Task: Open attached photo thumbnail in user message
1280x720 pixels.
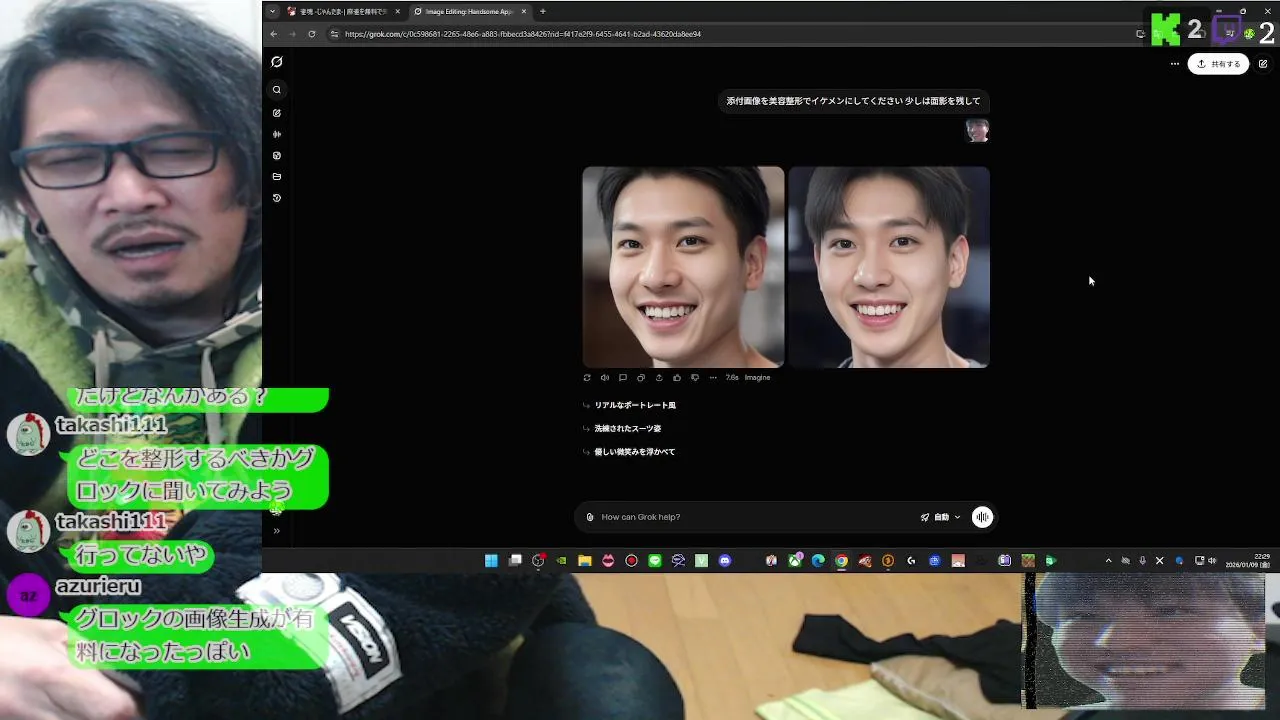Action: coord(977,131)
